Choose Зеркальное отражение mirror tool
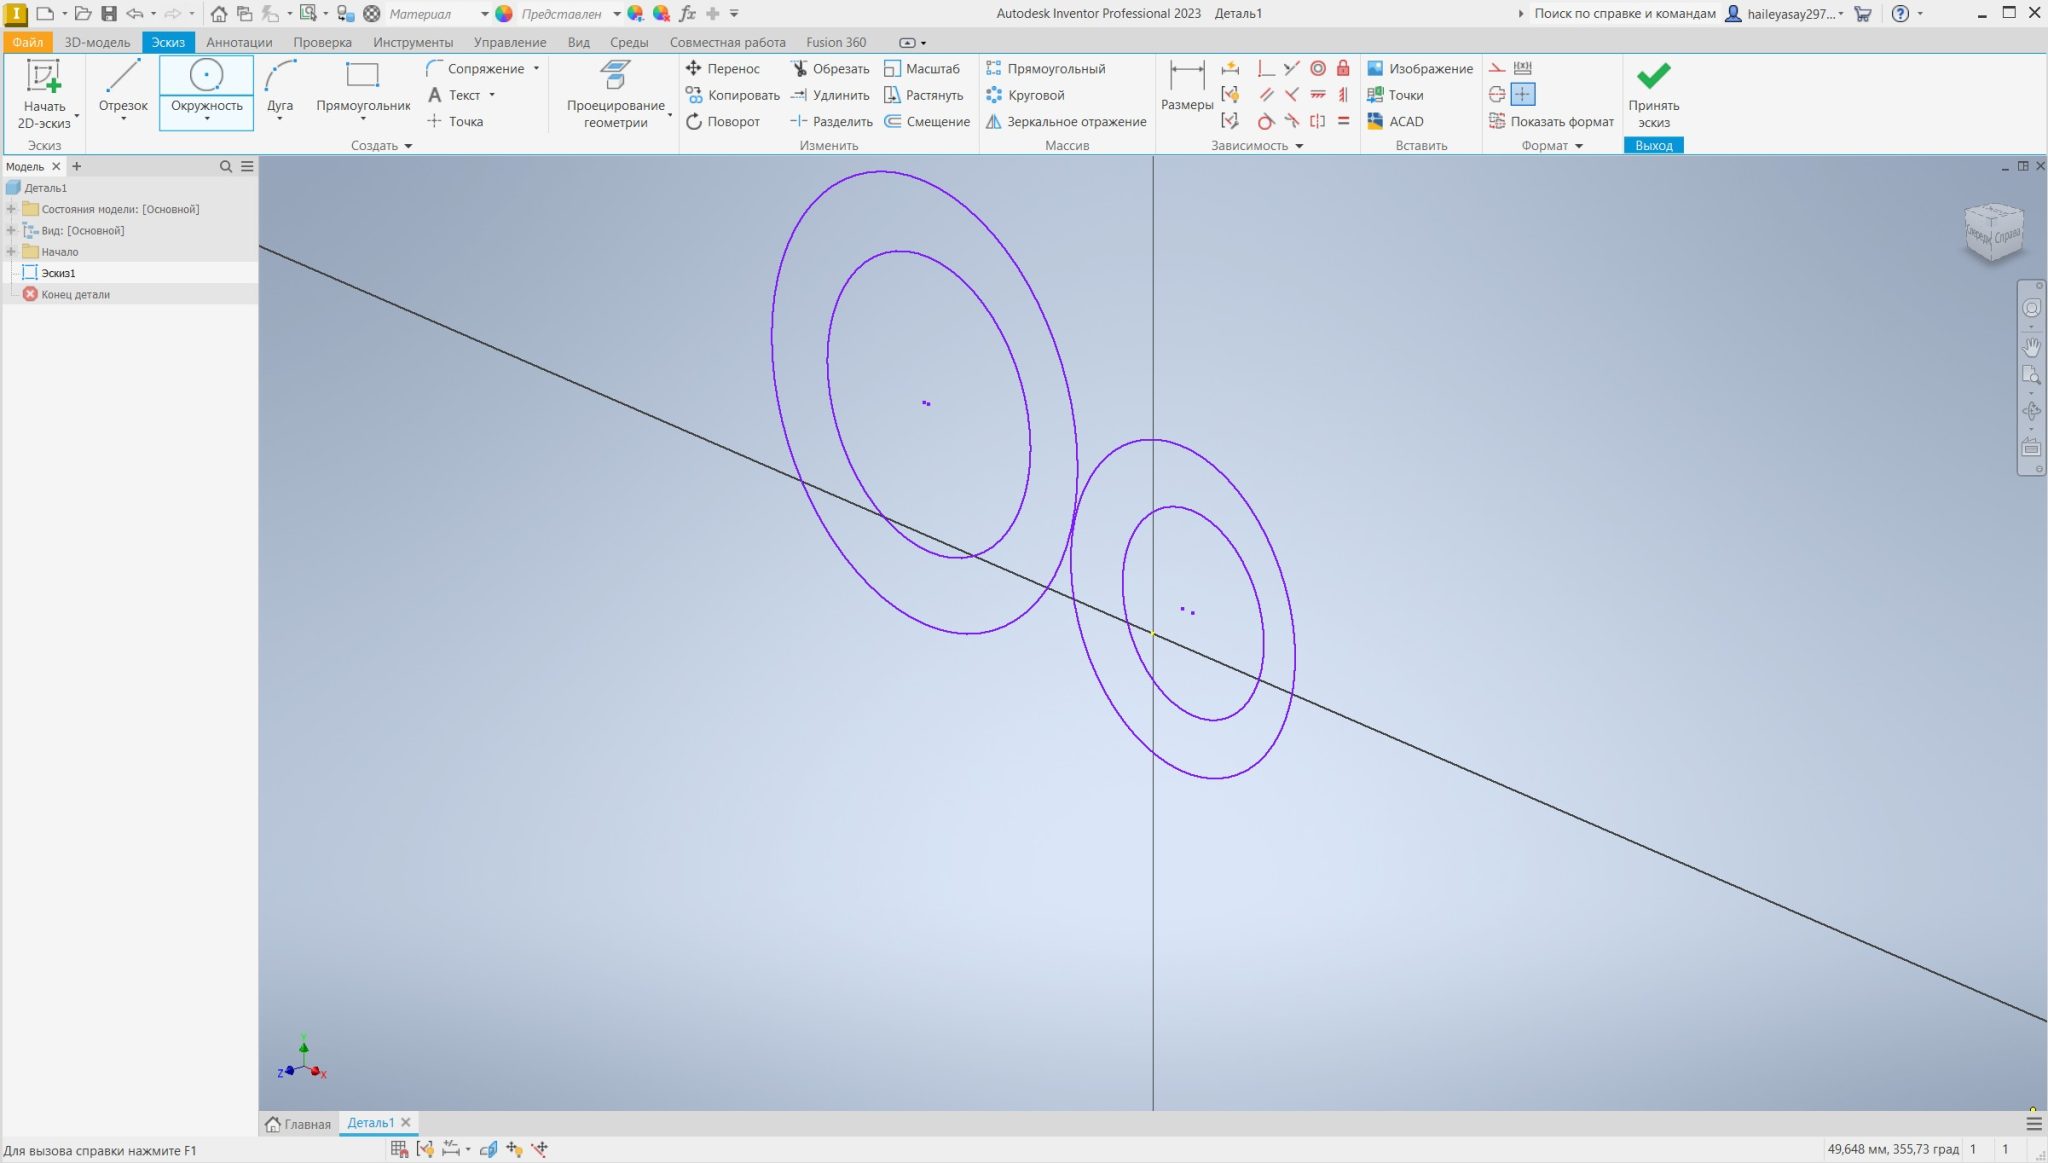The image size is (2048, 1163). click(x=1065, y=122)
